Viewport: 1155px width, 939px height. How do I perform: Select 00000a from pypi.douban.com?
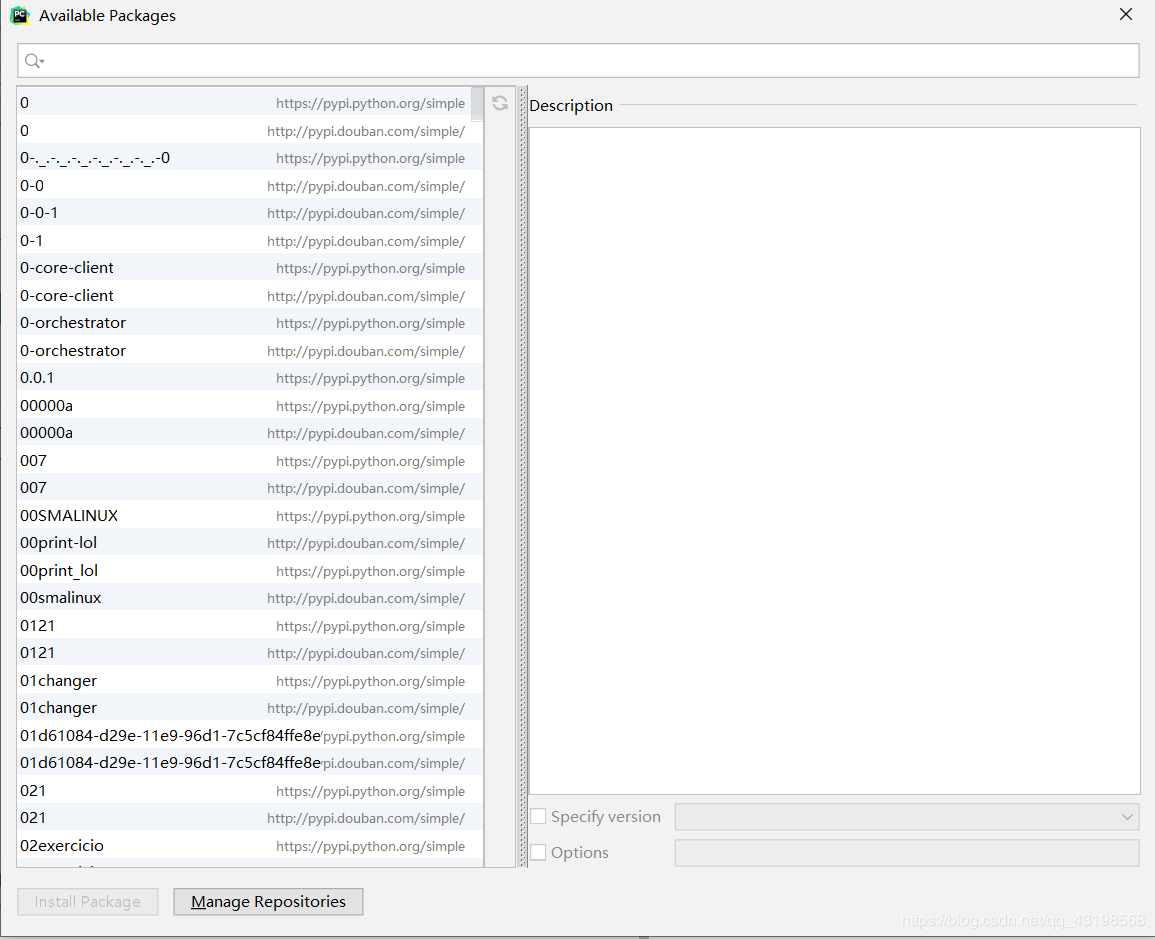coord(250,433)
